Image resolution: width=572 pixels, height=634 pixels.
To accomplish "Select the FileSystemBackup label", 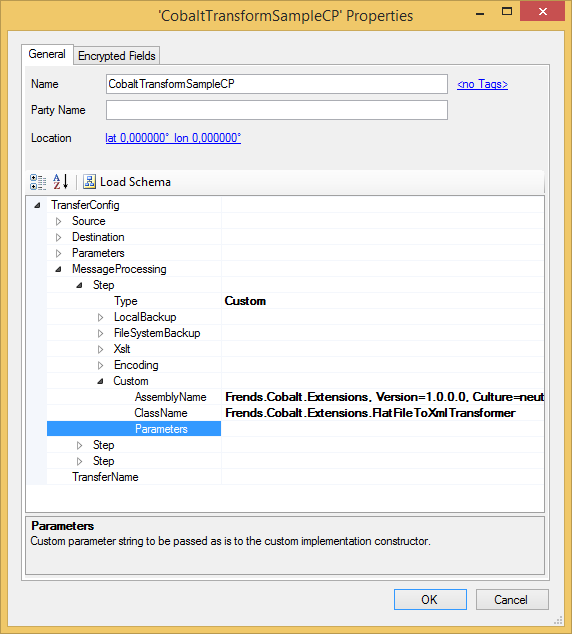I will [x=157, y=334].
